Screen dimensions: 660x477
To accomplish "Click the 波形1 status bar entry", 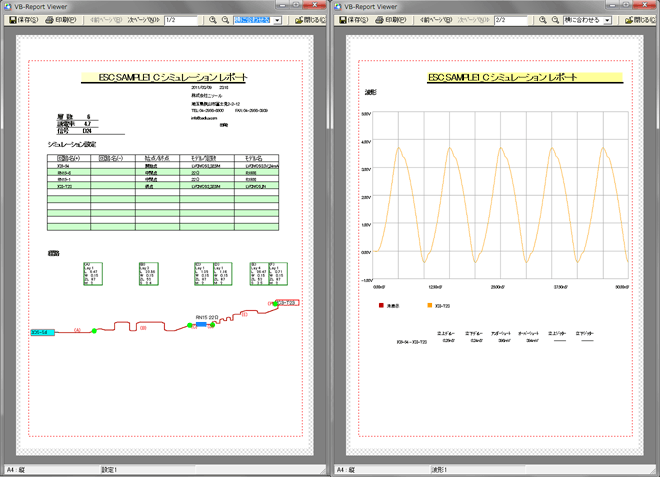I will [x=439, y=469].
